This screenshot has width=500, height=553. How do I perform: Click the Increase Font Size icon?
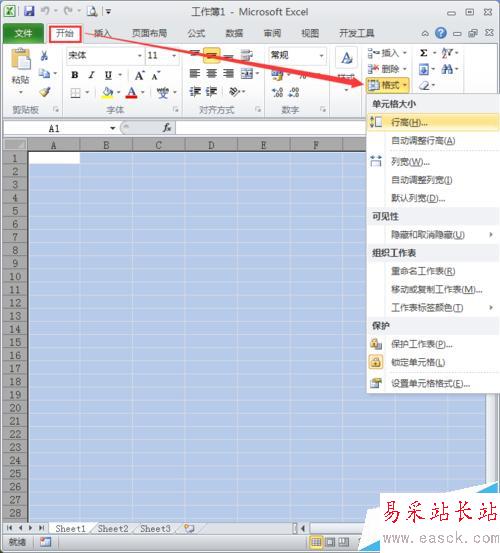click(x=139, y=75)
